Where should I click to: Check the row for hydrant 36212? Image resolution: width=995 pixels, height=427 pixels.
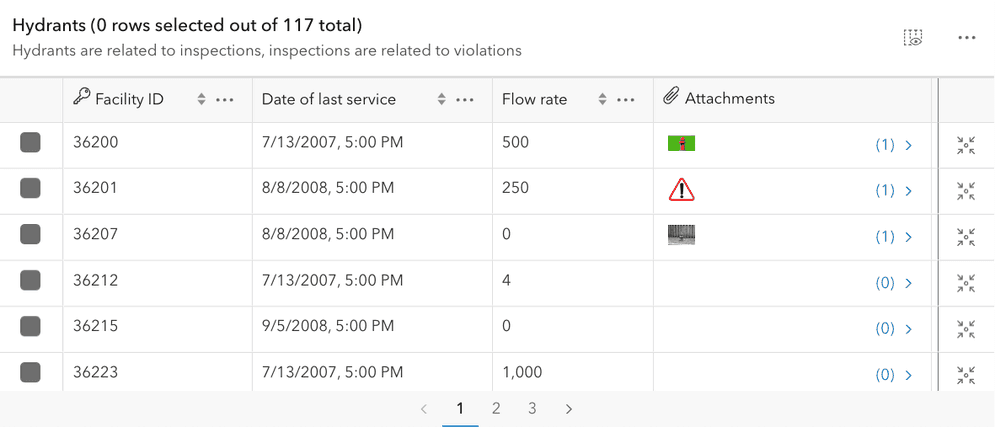click(x=30, y=282)
